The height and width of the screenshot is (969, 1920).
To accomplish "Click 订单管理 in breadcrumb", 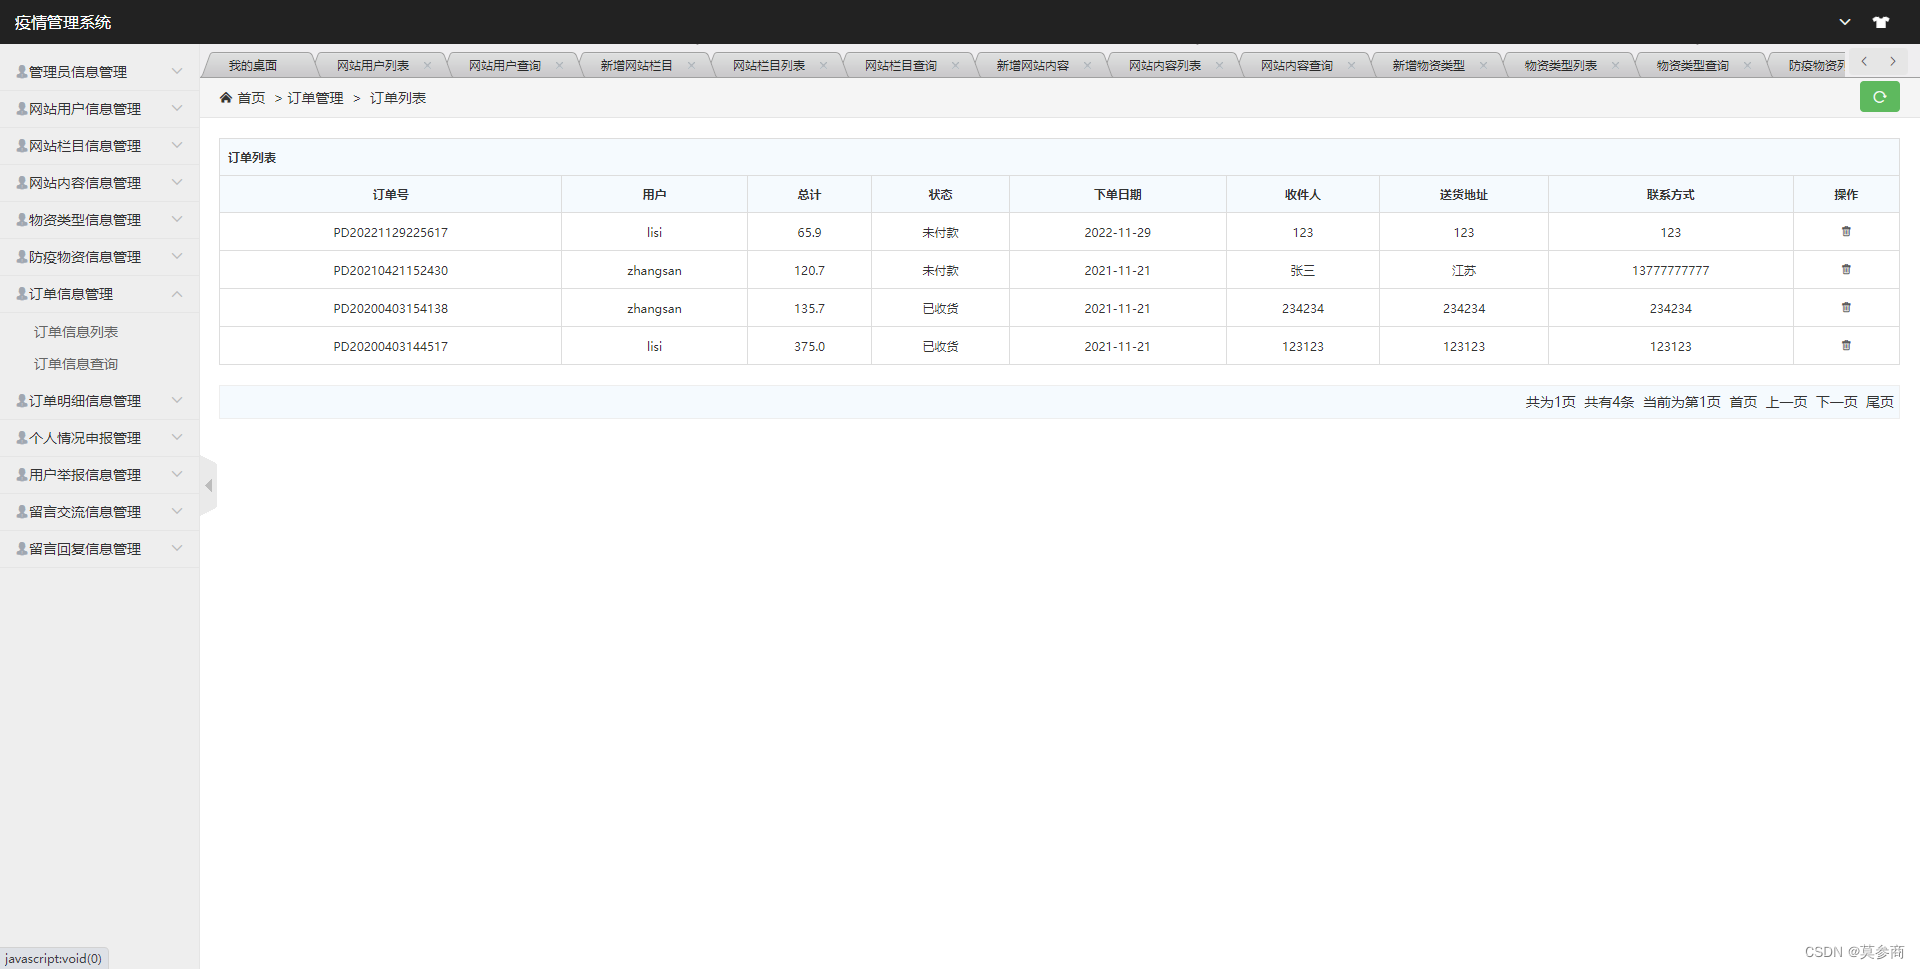I will 316,98.
